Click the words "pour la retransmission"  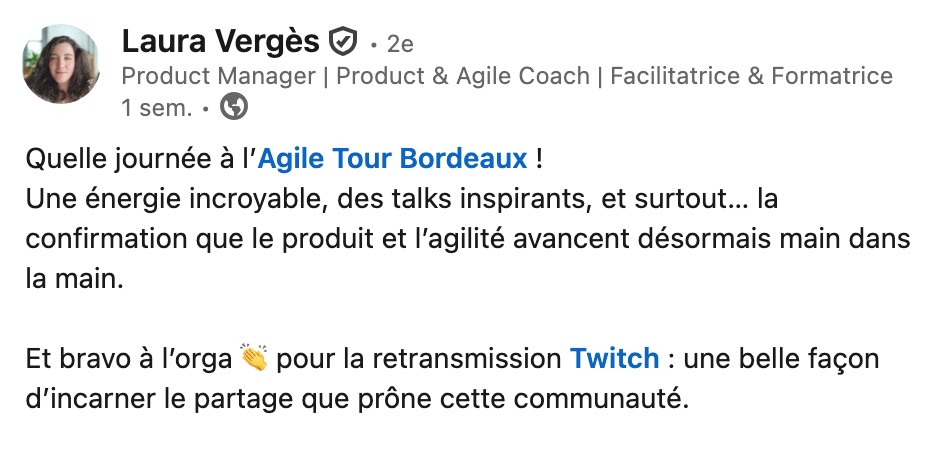(418, 358)
